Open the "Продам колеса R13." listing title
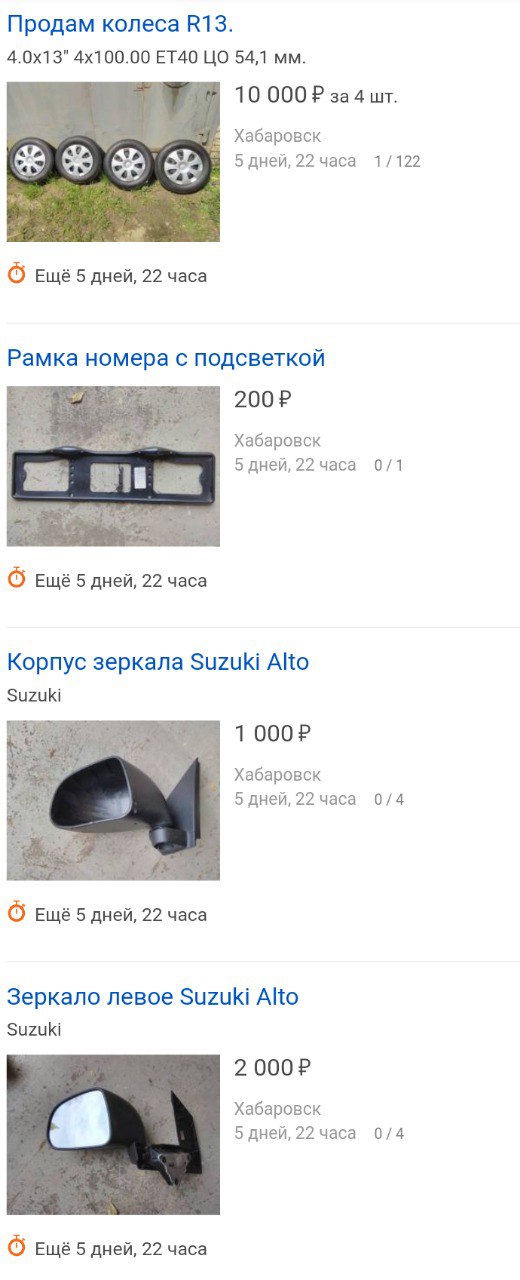 [x=120, y=25]
